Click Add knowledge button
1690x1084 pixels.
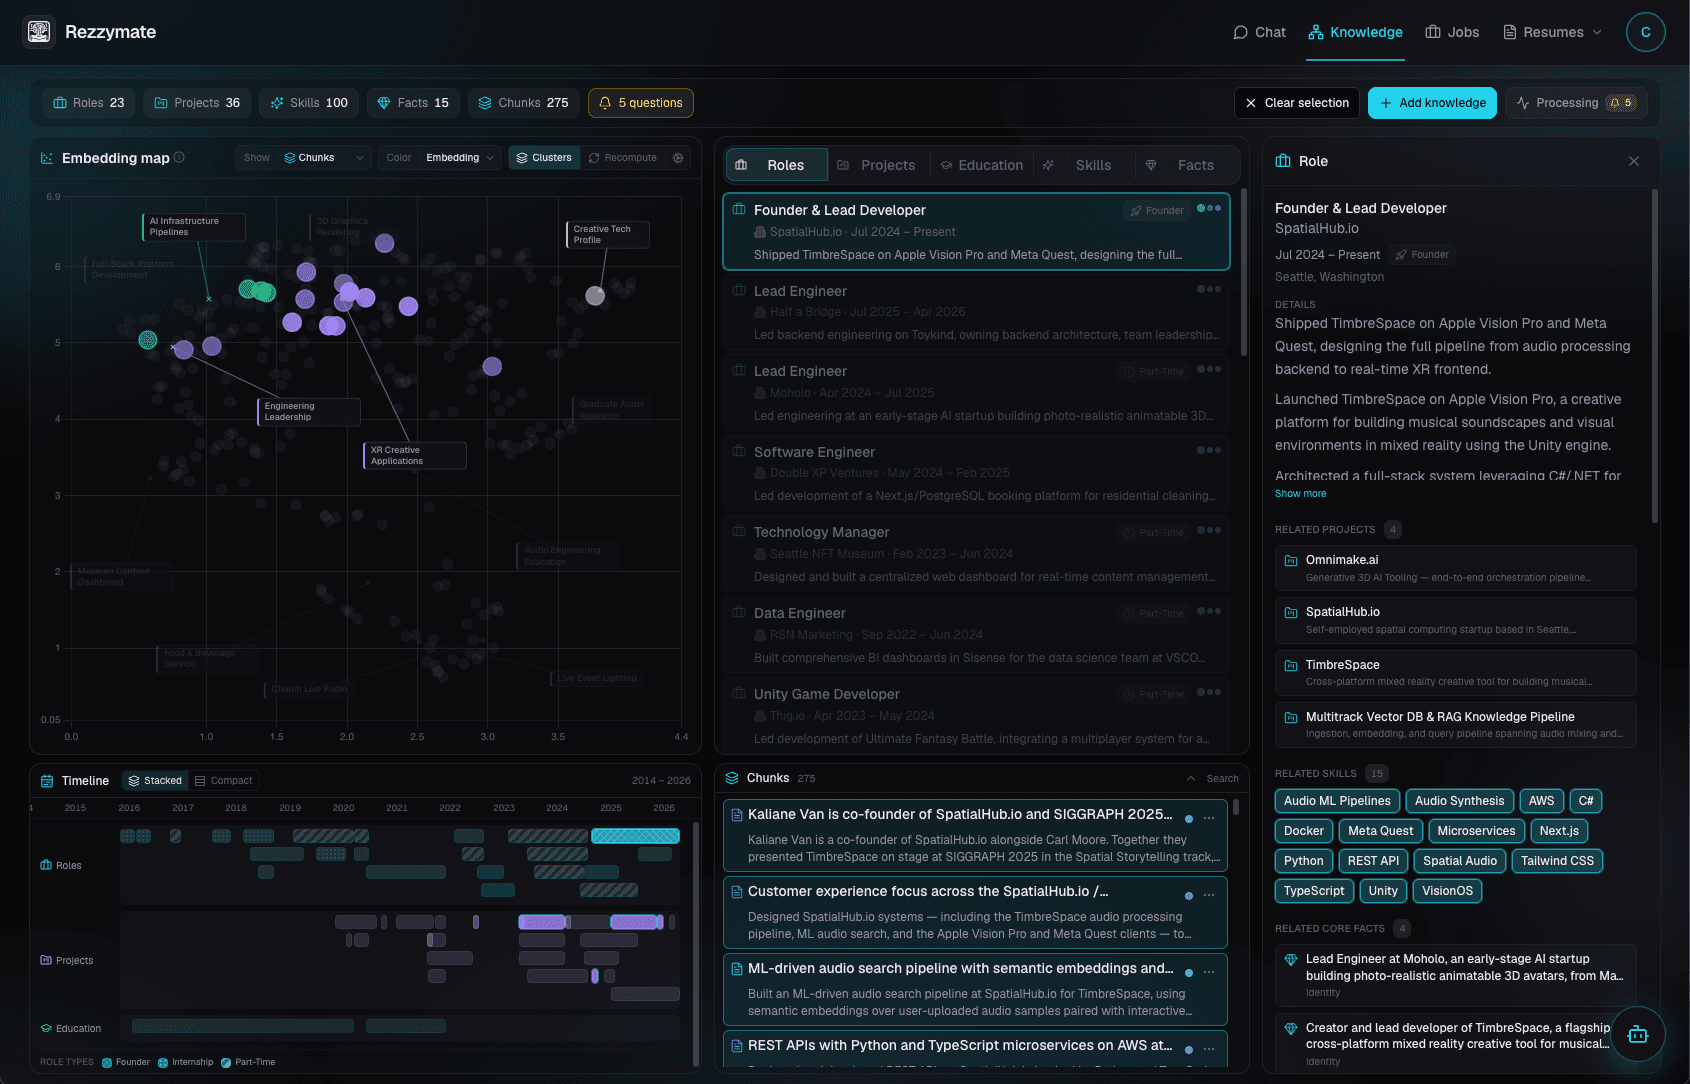tap(1432, 103)
